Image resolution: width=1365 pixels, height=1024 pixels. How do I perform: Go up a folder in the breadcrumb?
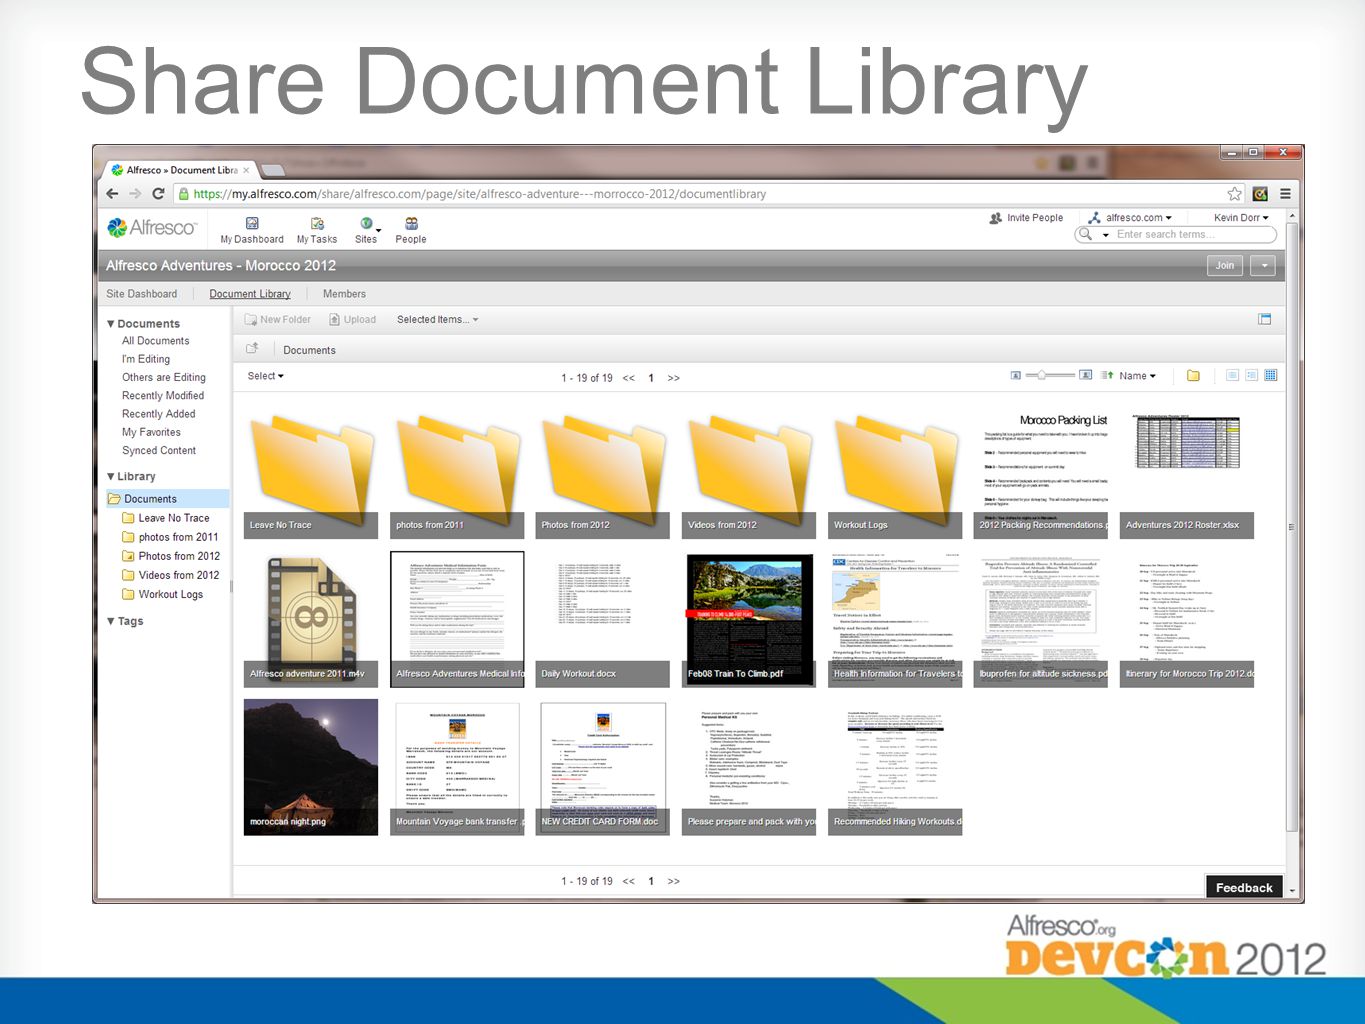(x=252, y=349)
